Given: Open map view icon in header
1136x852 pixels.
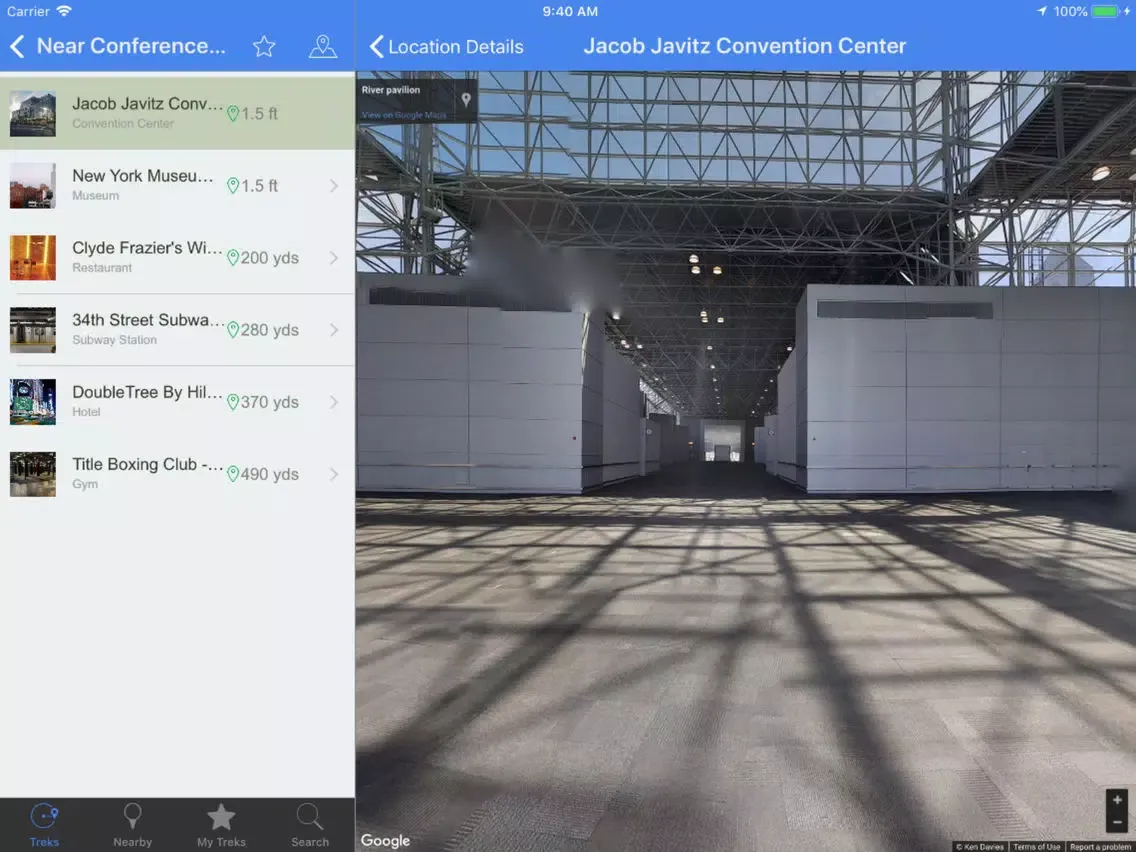Looking at the screenshot, I should click(x=322, y=46).
